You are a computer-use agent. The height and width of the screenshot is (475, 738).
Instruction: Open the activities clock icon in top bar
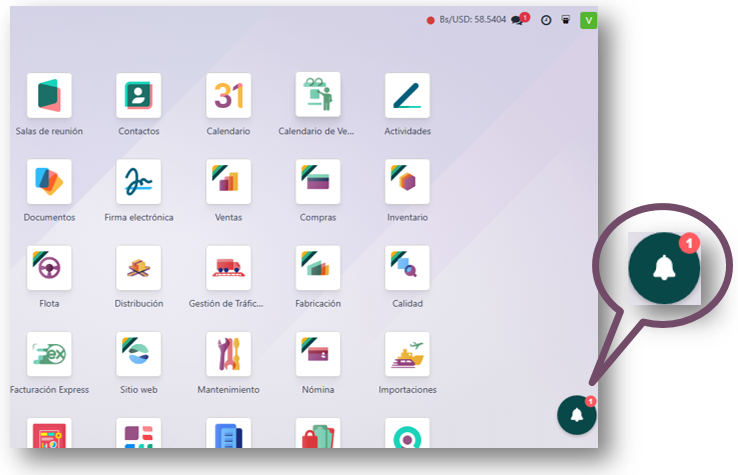point(546,20)
